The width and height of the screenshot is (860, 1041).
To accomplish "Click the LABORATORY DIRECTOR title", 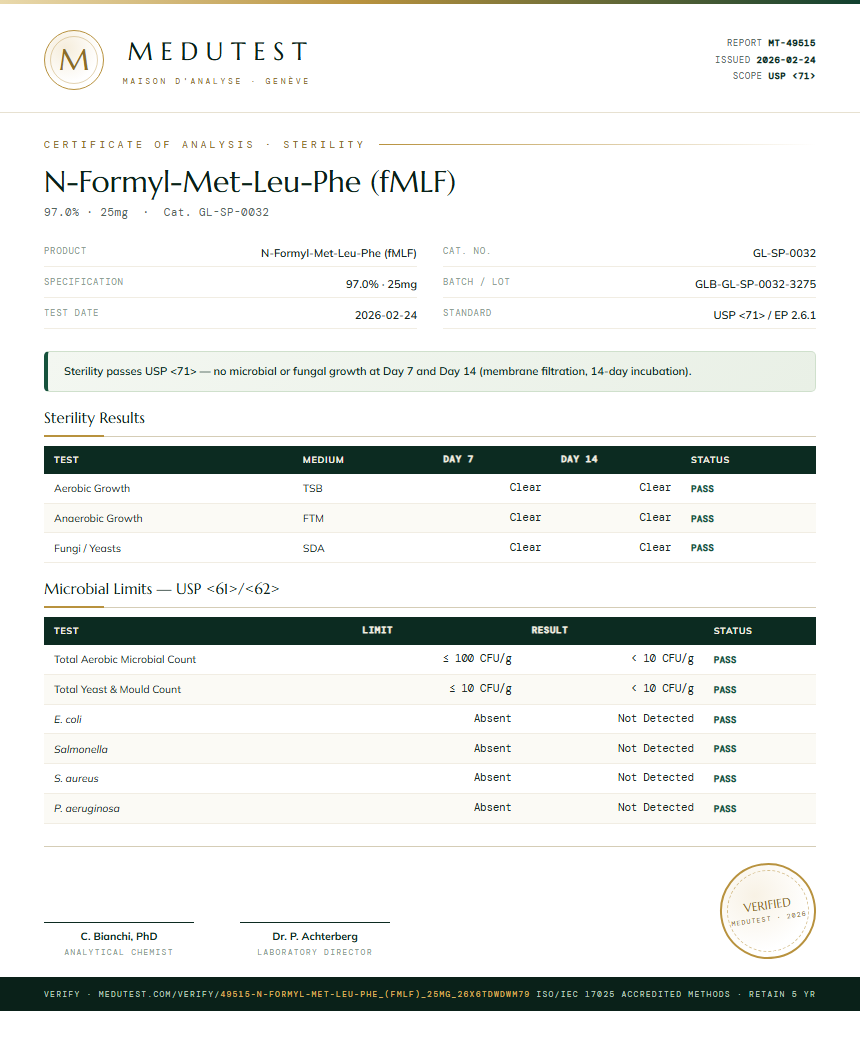I will [315, 953].
